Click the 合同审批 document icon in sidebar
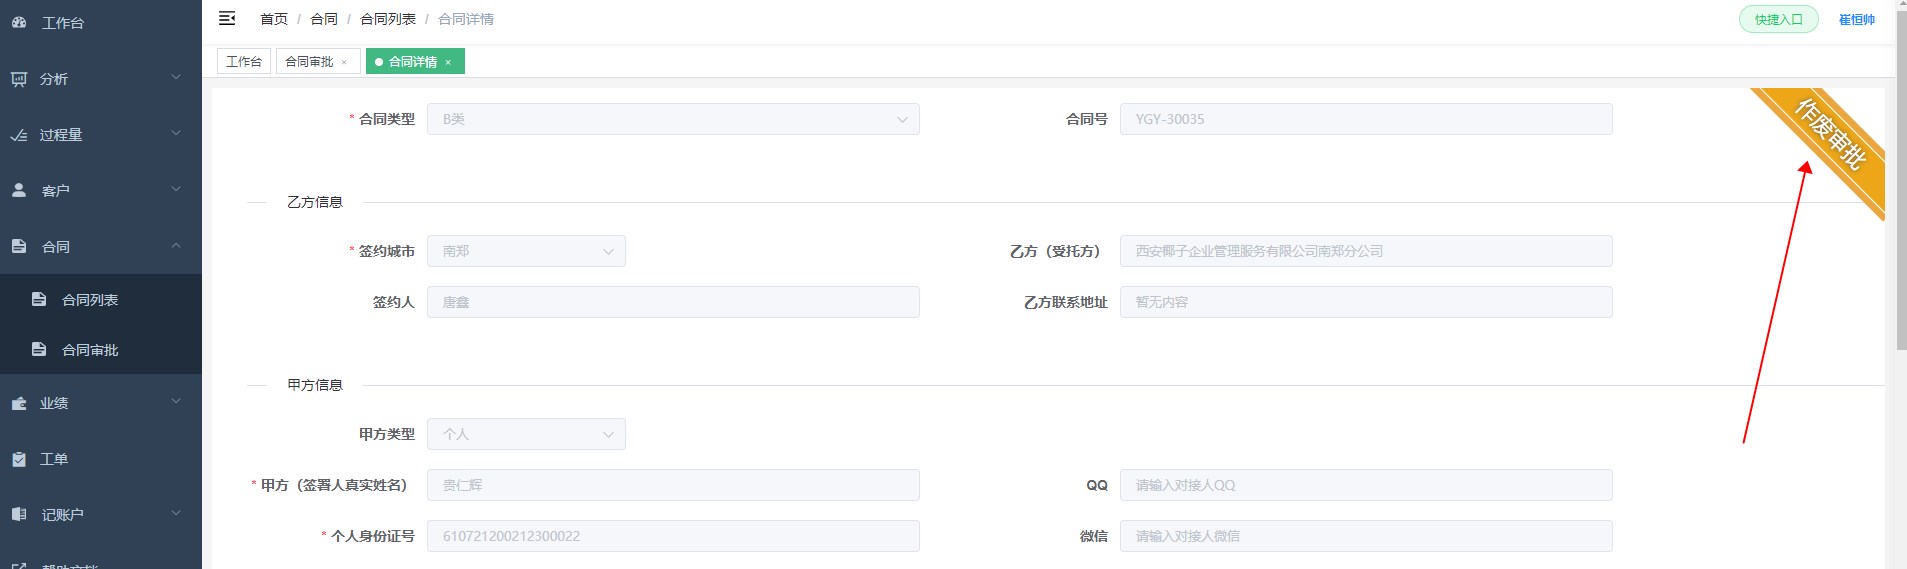Image resolution: width=1907 pixels, height=569 pixels. 39,349
